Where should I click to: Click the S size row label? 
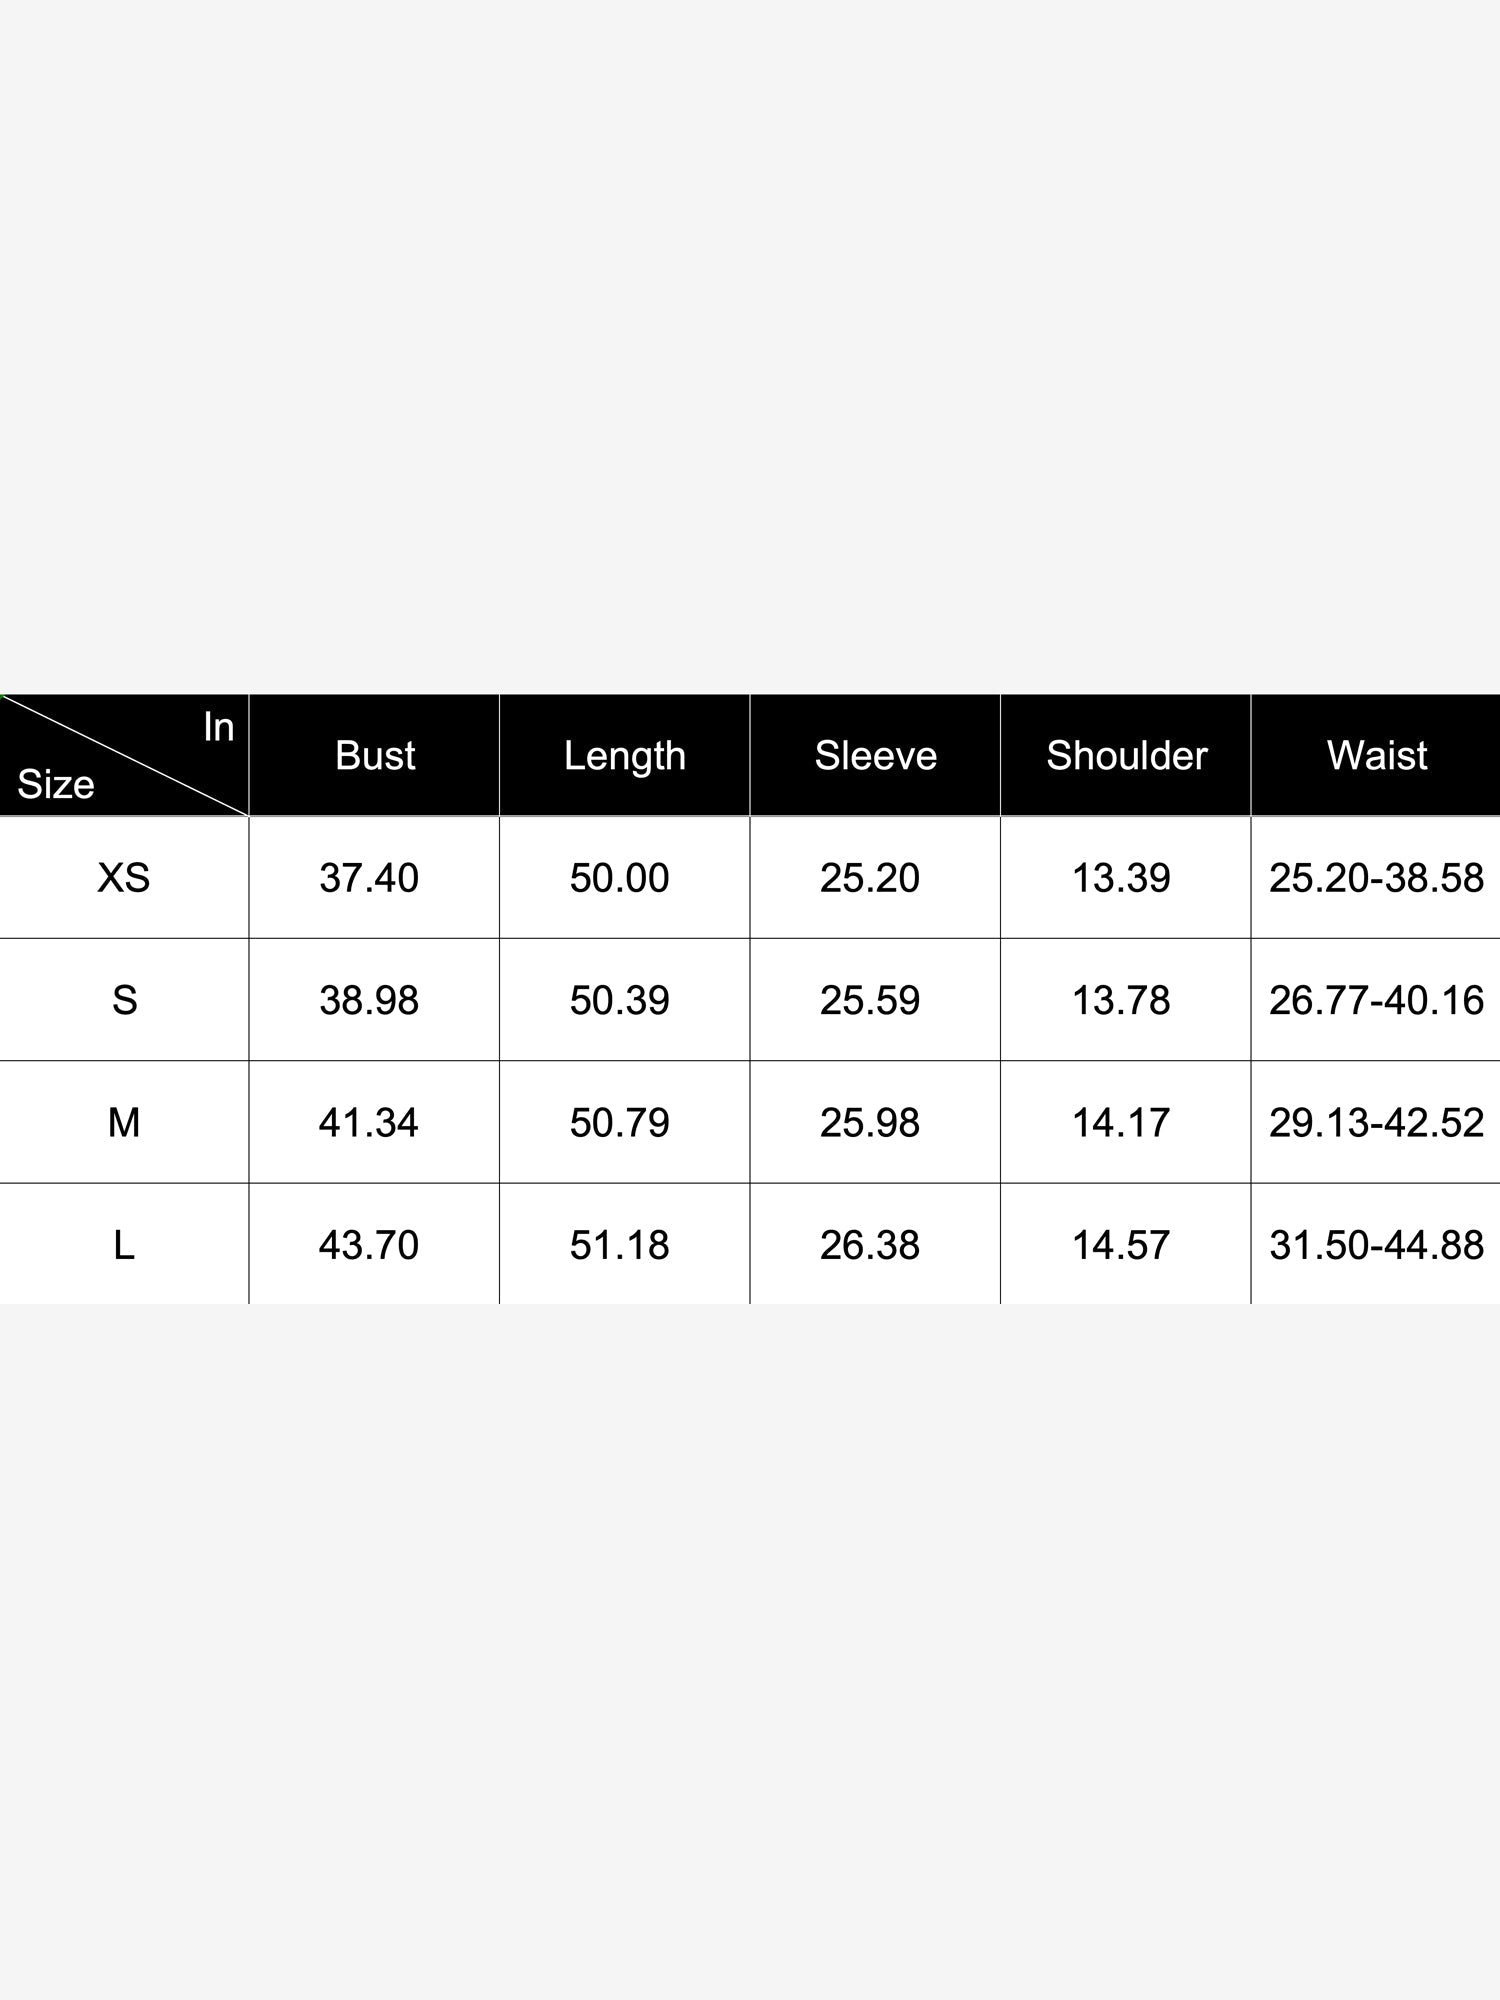point(124,1000)
